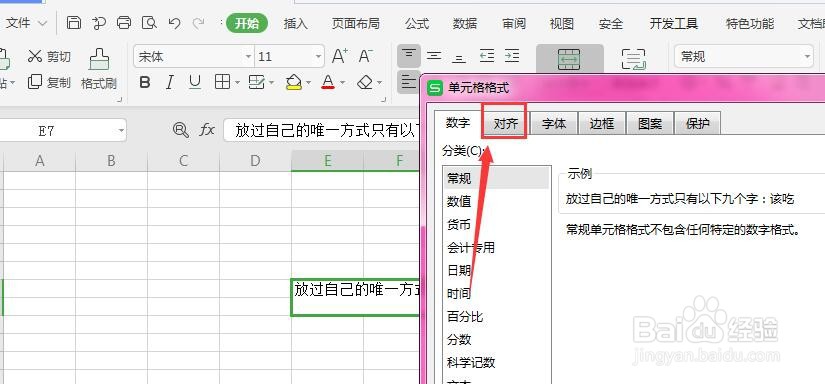Switch to 对齐 tab in dialog
Screen dimensions: 825x384
[505, 124]
